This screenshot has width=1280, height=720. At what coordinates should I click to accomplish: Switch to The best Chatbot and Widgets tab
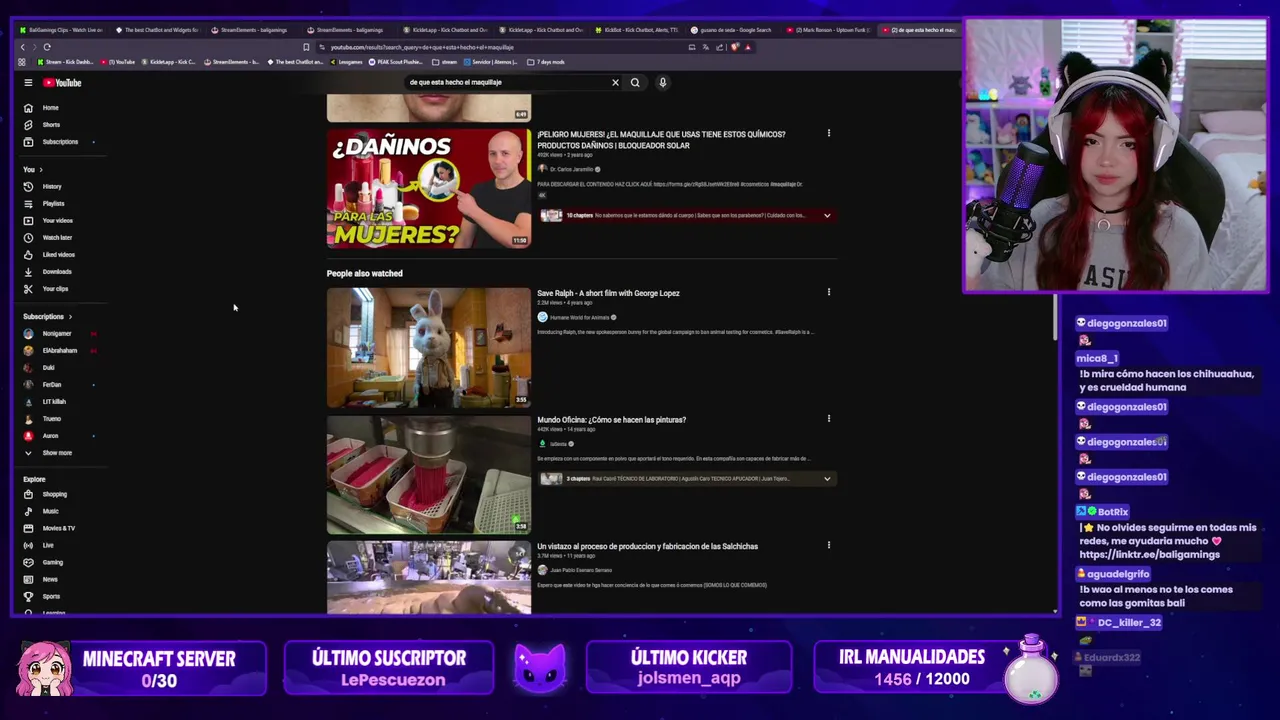point(157,30)
